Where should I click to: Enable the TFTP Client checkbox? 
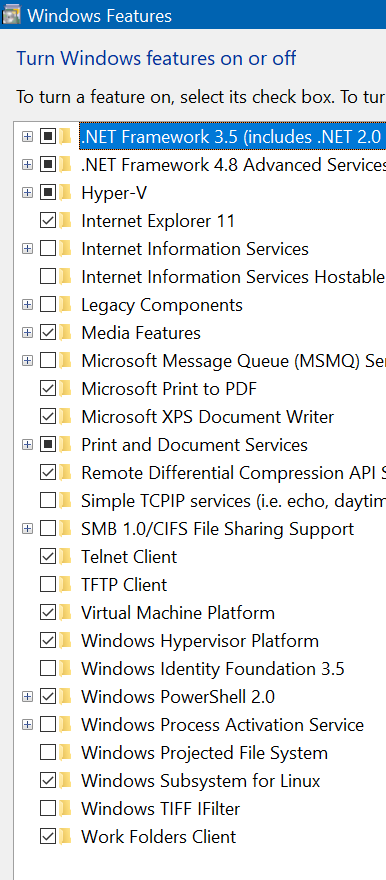click(x=48, y=585)
